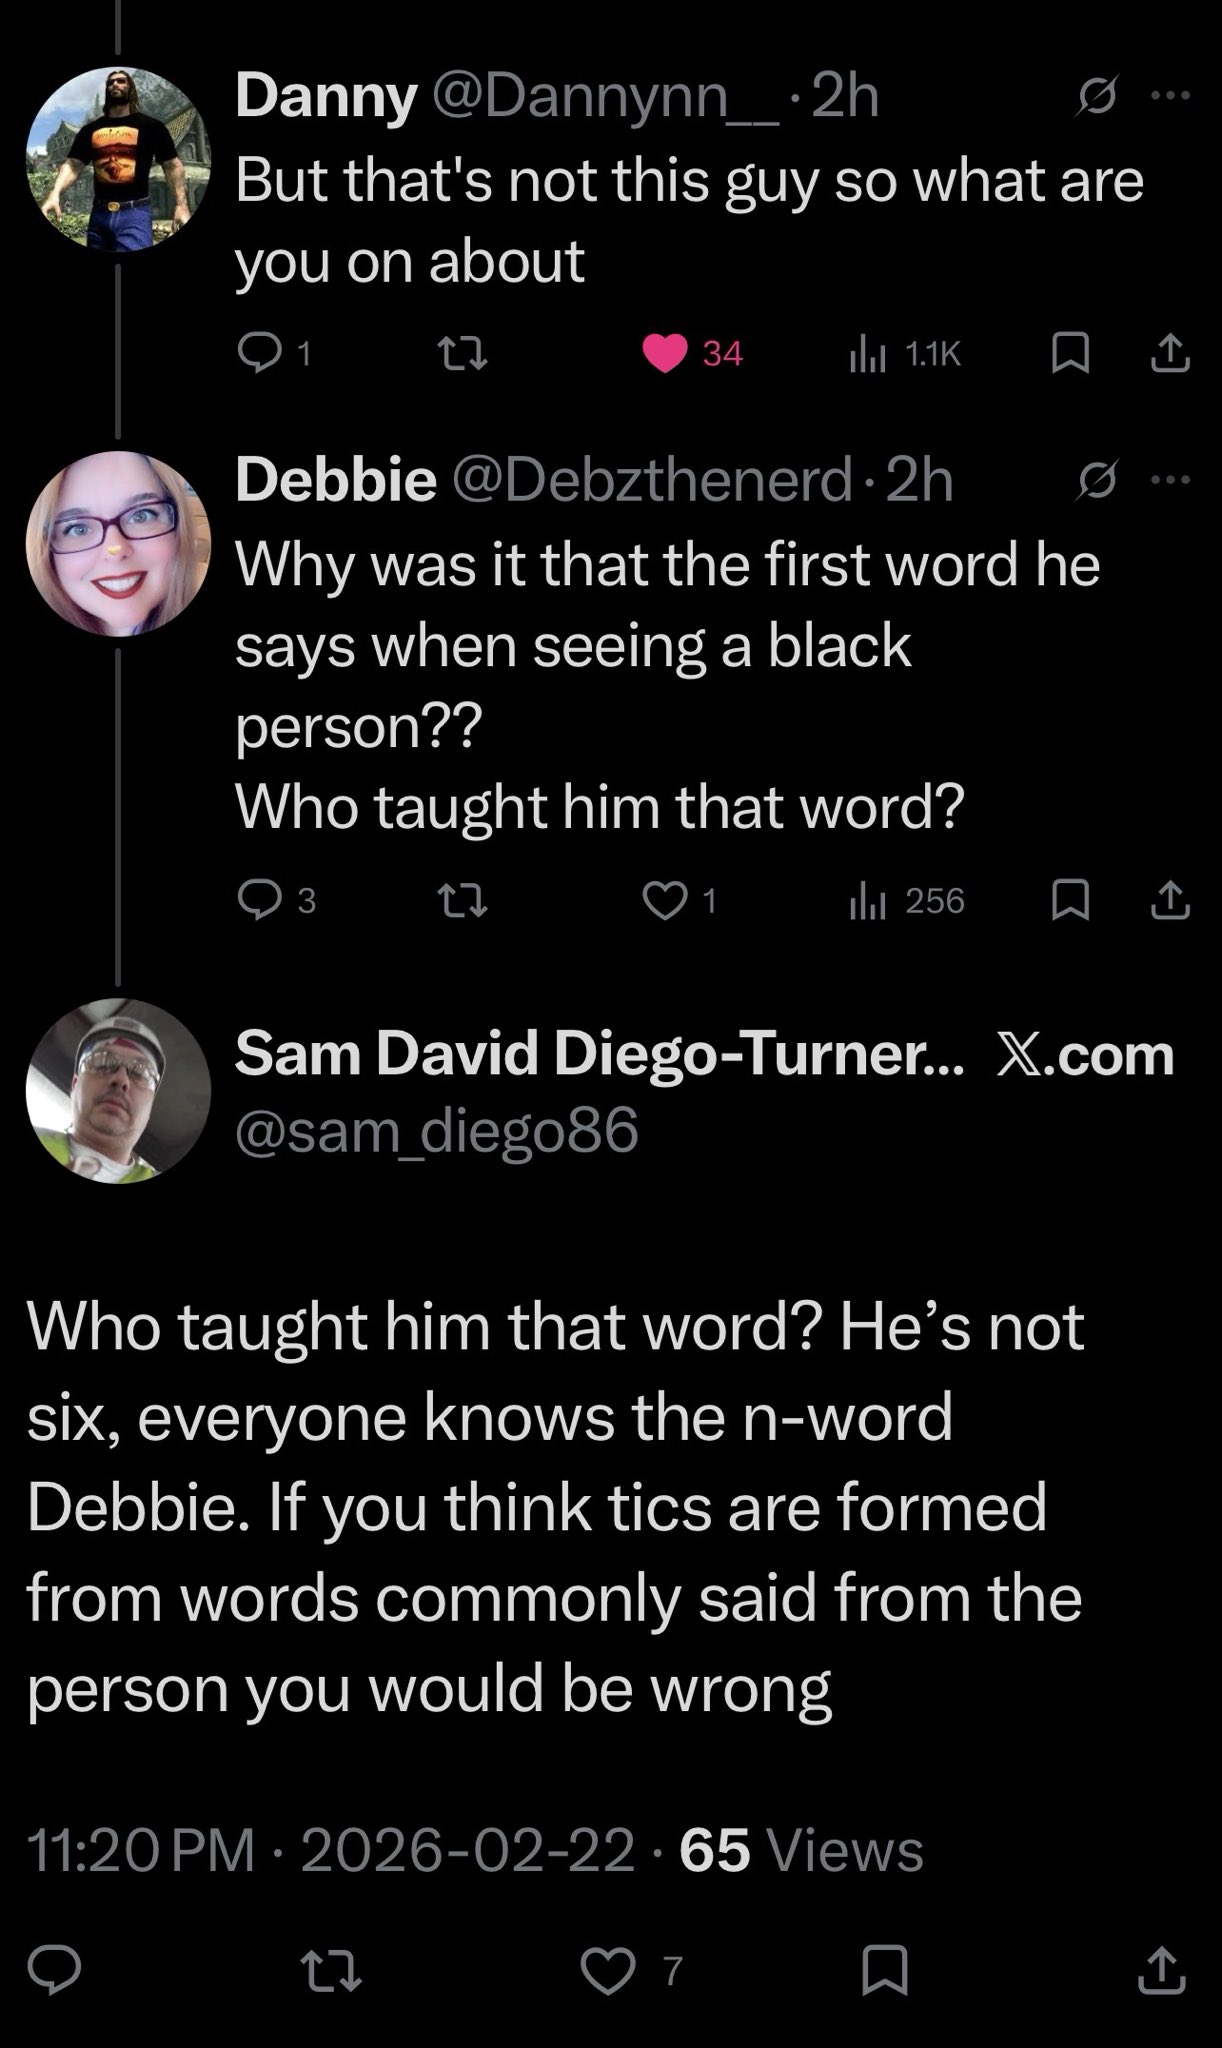
Task: Open more options on Debbie's tweet
Action: tap(1171, 481)
